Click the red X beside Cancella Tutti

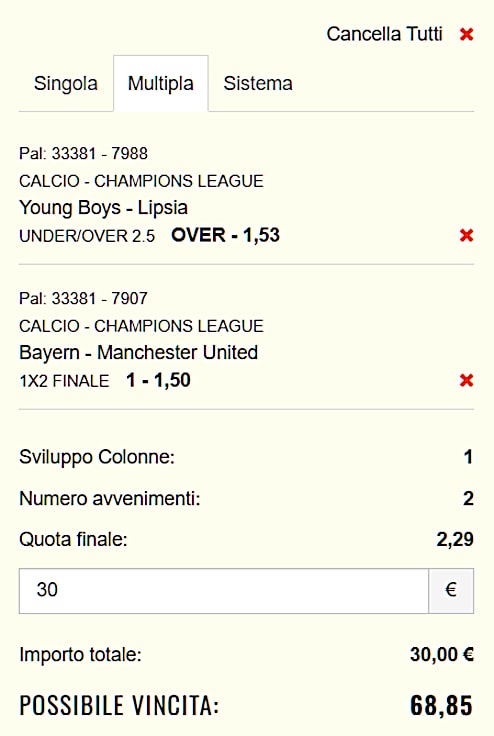466,34
